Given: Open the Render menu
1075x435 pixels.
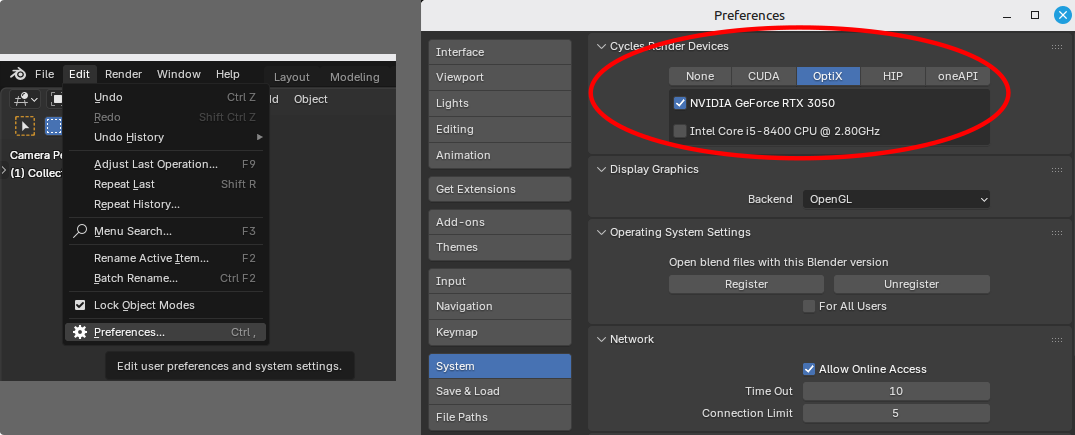Looking at the screenshot, I should tap(123, 74).
